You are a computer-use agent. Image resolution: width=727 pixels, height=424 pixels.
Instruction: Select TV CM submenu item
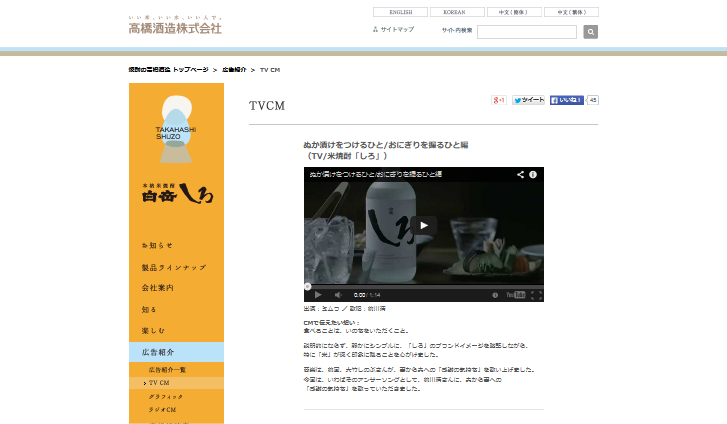point(176,383)
